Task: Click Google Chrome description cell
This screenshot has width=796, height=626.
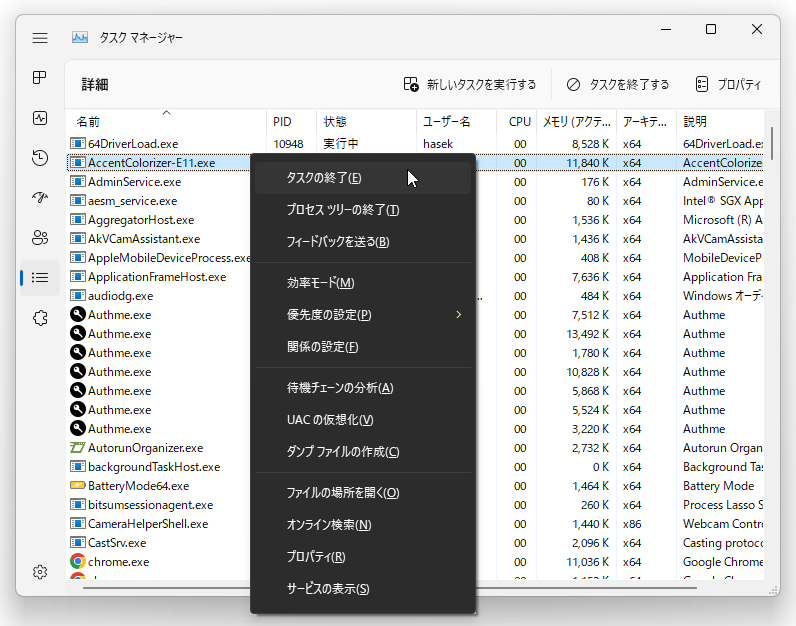Action: [722, 562]
